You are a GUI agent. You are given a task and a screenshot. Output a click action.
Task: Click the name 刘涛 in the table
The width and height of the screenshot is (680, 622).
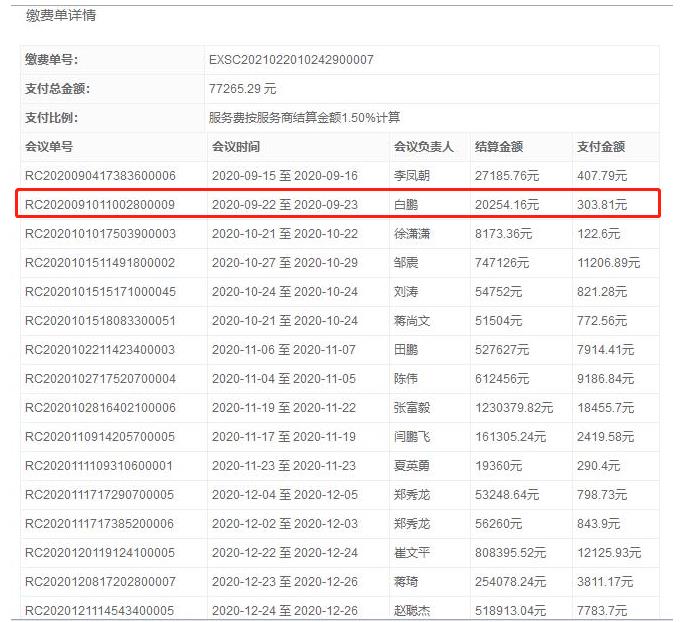point(407,292)
